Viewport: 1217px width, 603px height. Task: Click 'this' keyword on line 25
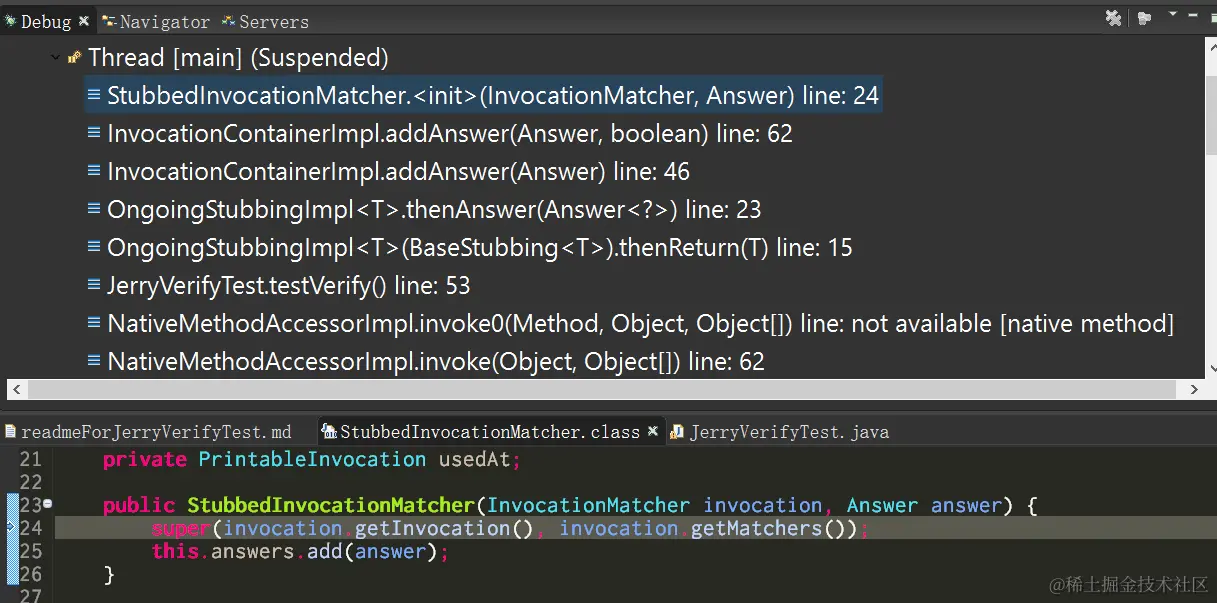(175, 551)
